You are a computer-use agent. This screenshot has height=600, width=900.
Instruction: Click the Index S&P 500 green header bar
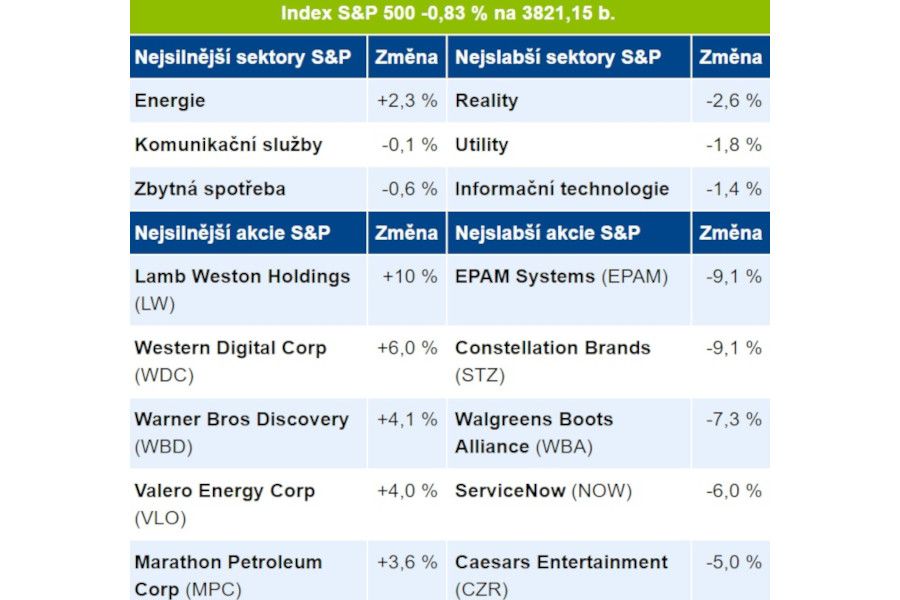pos(449,14)
